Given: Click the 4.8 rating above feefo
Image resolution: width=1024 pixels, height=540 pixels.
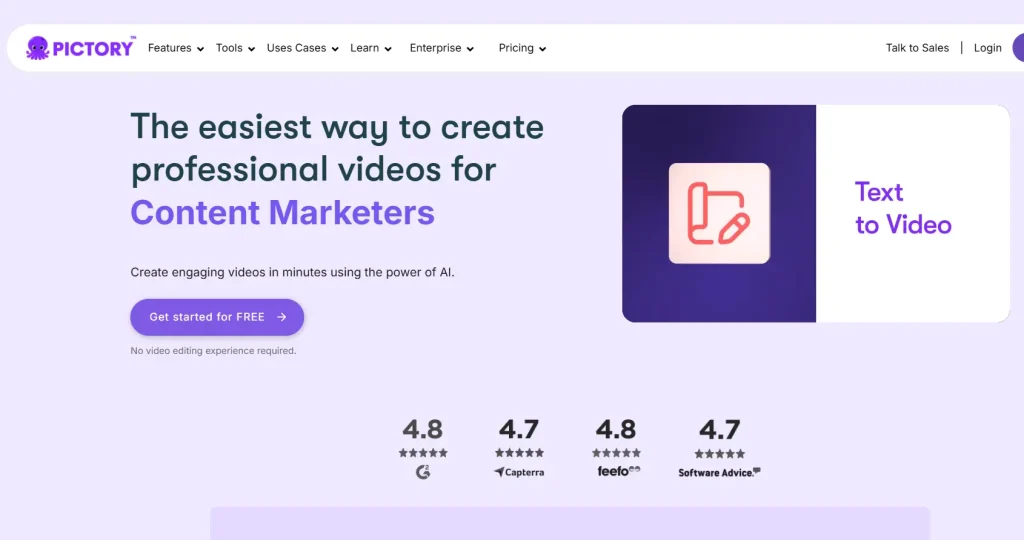Looking at the screenshot, I should tap(616, 430).
